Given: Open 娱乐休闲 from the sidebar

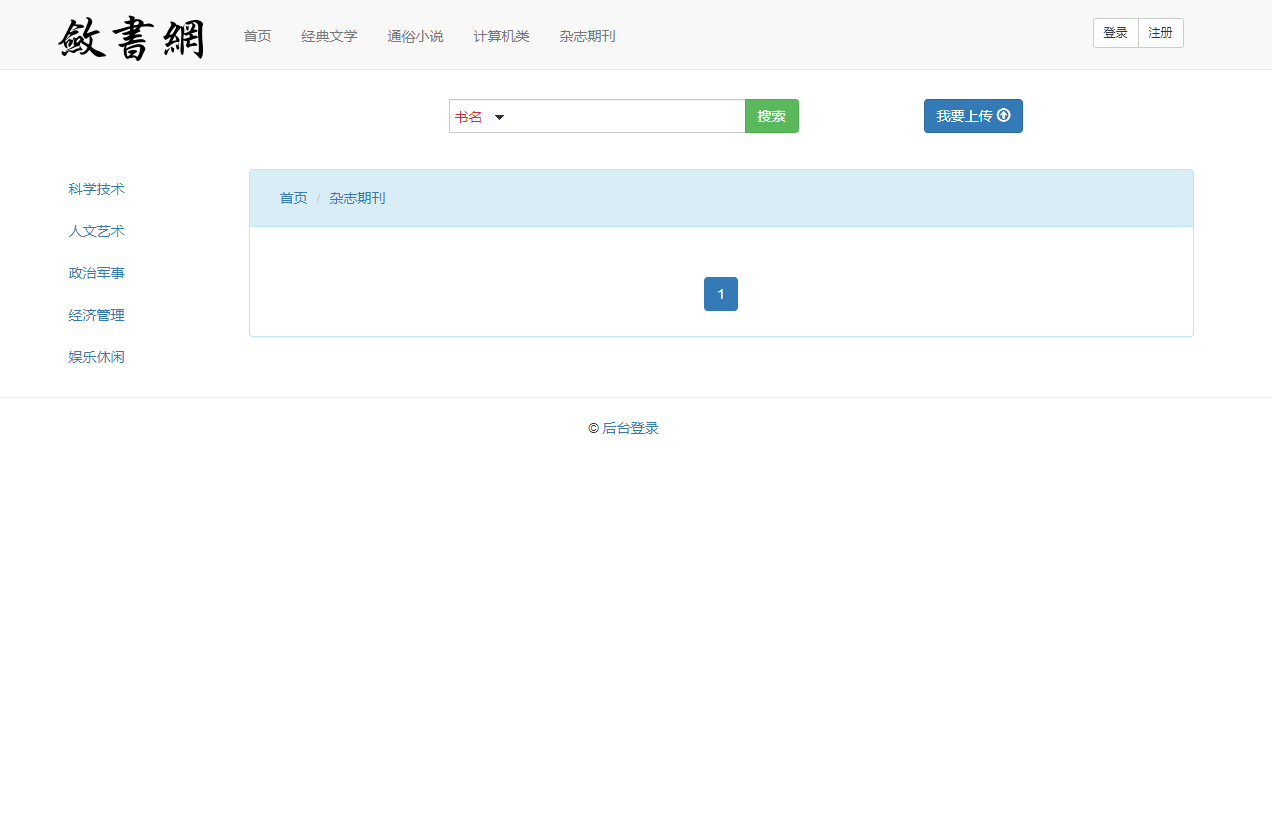Looking at the screenshot, I should pos(96,356).
